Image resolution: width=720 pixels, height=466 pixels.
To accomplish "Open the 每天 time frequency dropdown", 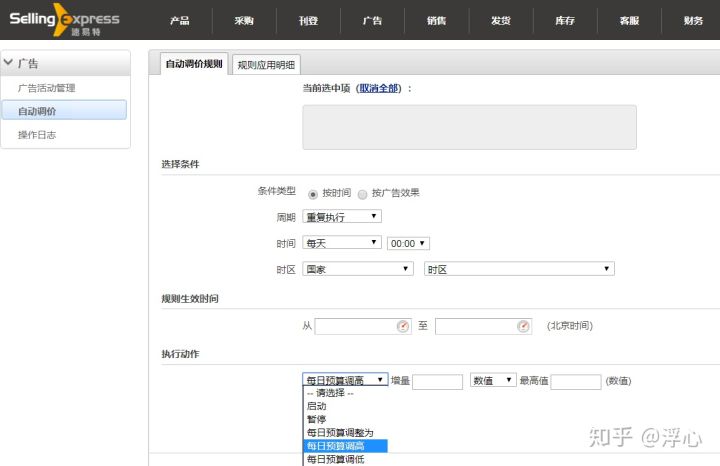I will (342, 243).
